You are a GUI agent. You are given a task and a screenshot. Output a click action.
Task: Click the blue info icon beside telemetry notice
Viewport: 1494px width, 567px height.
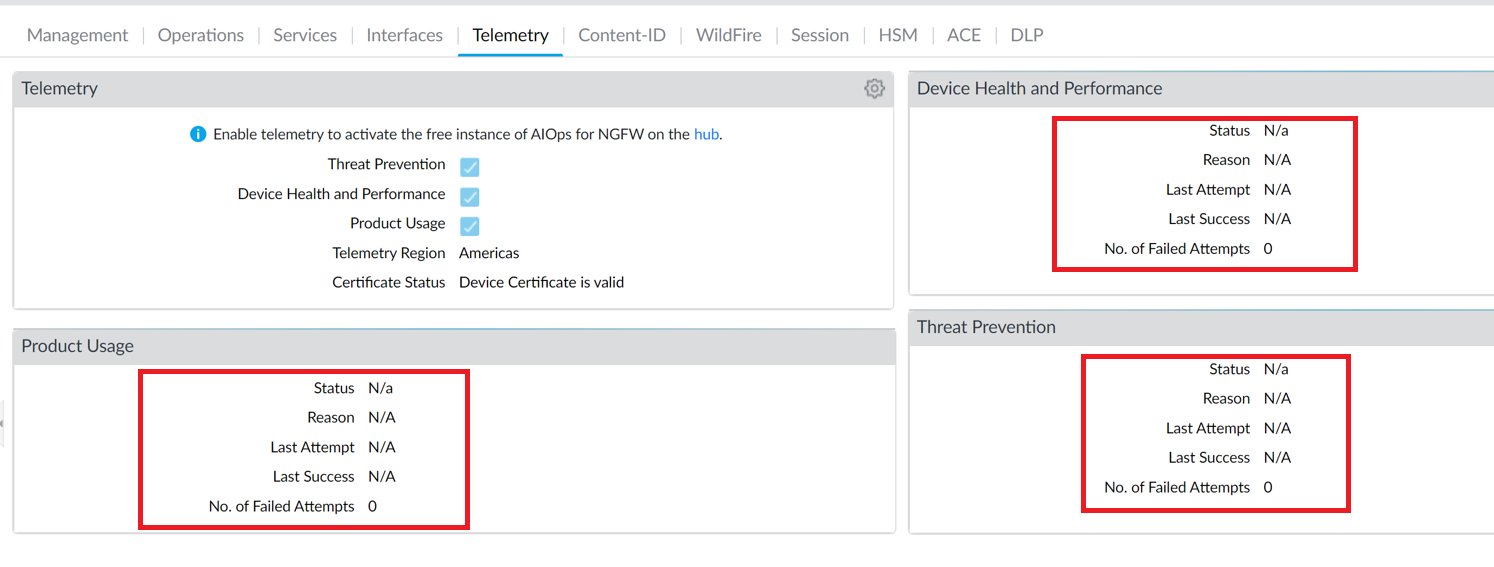(198, 134)
